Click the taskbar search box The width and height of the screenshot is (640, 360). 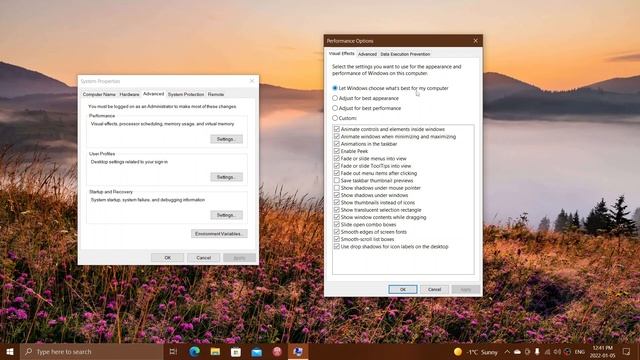pos(92,351)
